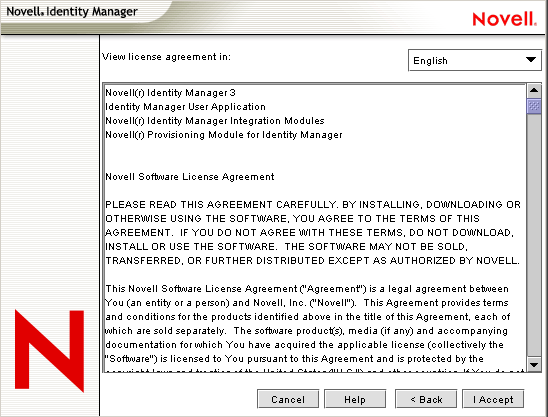Screen dimensions: 548x417
Task: Click the line starting "OTHERWISE USING THE SOFTWARE"
Action: [292, 218]
